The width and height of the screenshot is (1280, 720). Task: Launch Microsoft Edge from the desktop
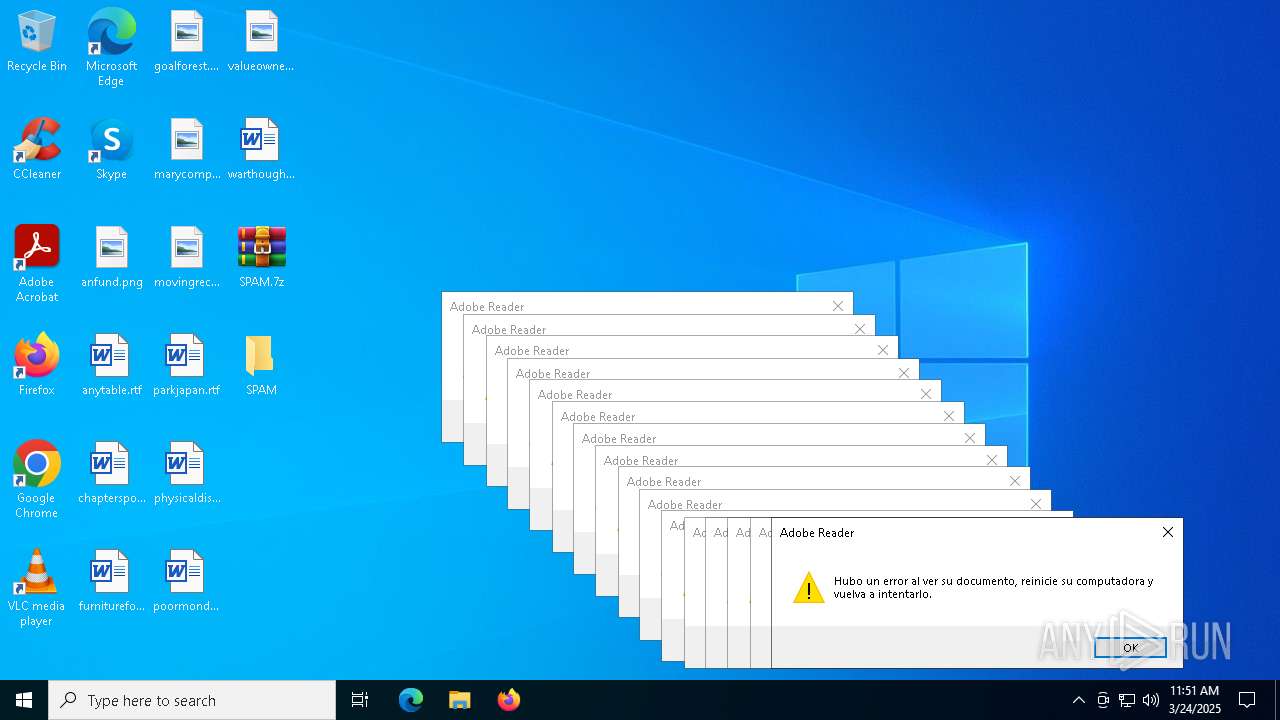click(111, 47)
